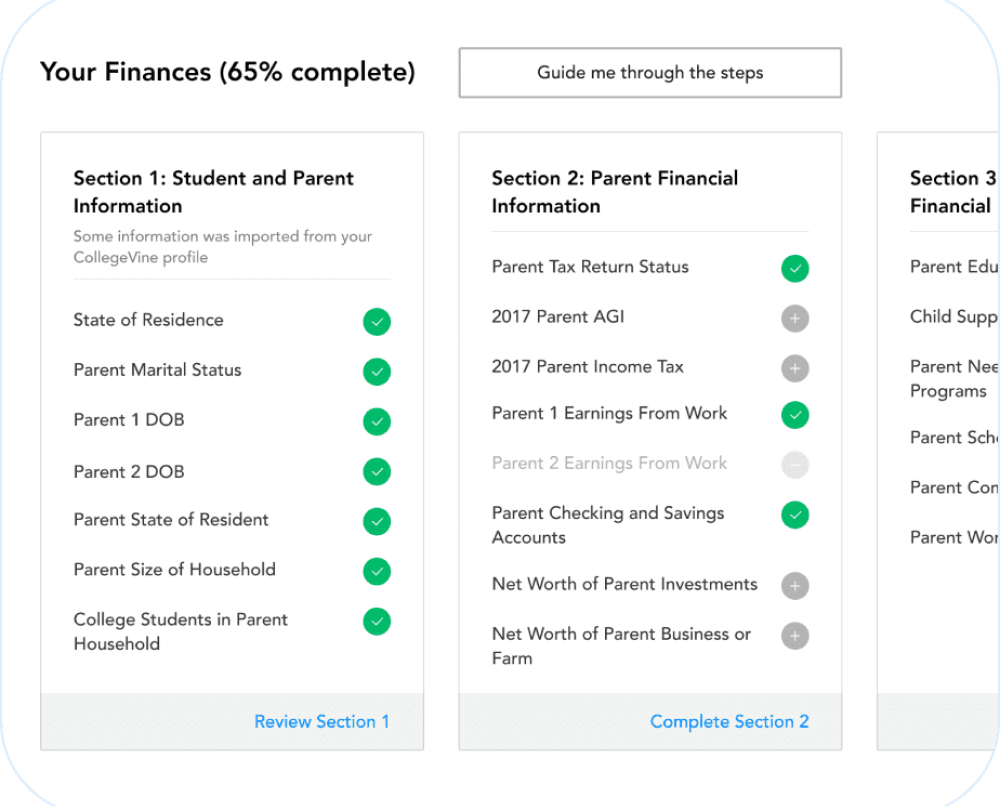Click the Parent Tax Return Status checkmark
This screenshot has width=1000, height=807.
point(795,269)
